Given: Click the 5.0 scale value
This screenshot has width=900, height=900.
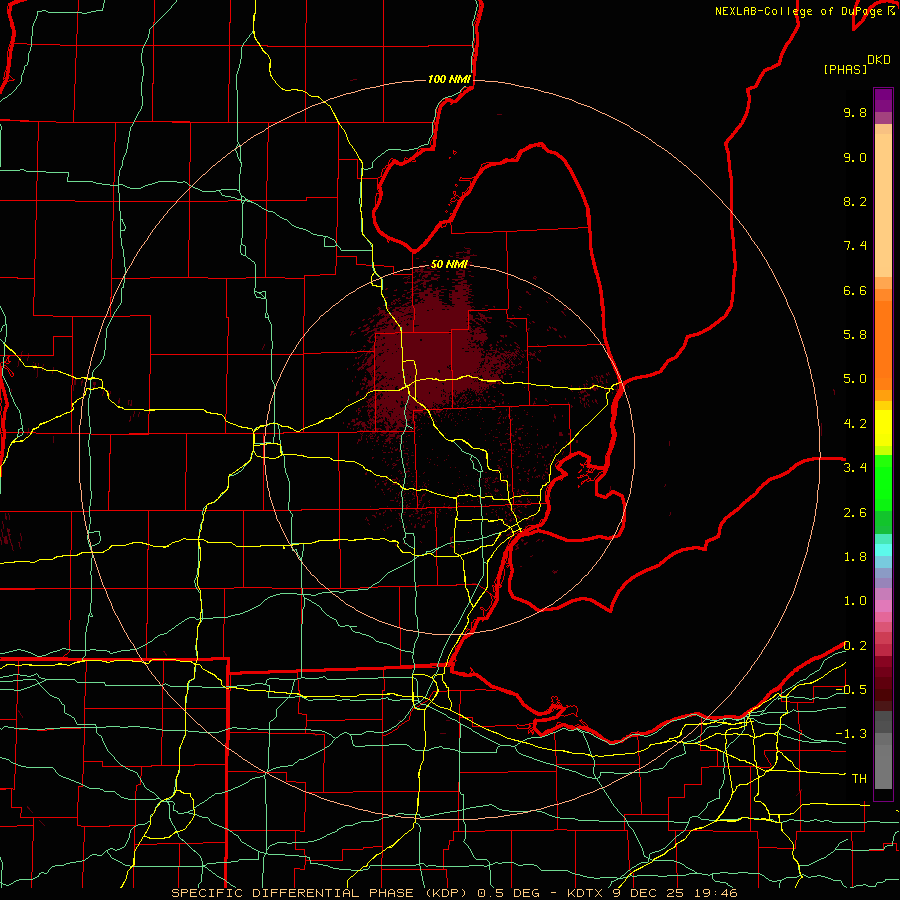Looking at the screenshot, I should (855, 379).
